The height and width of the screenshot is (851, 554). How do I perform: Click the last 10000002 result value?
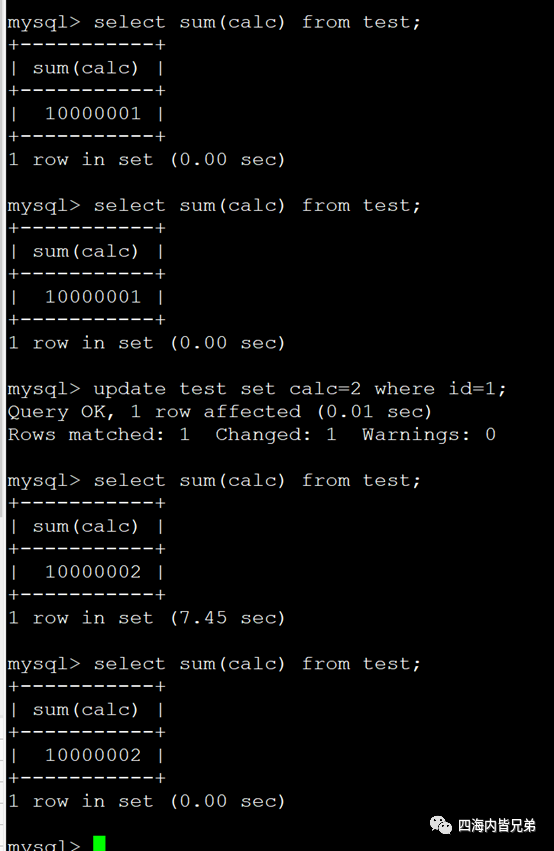(93, 755)
